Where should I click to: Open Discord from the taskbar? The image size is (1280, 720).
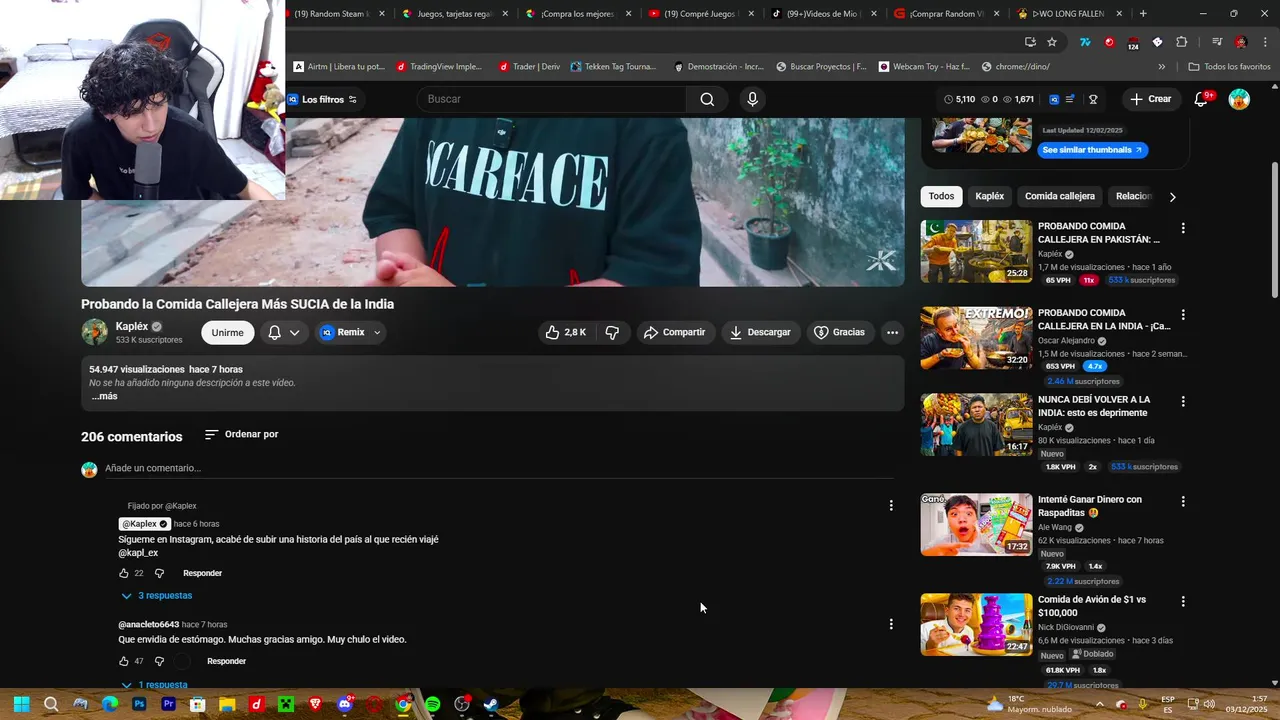pyautogui.click(x=345, y=704)
